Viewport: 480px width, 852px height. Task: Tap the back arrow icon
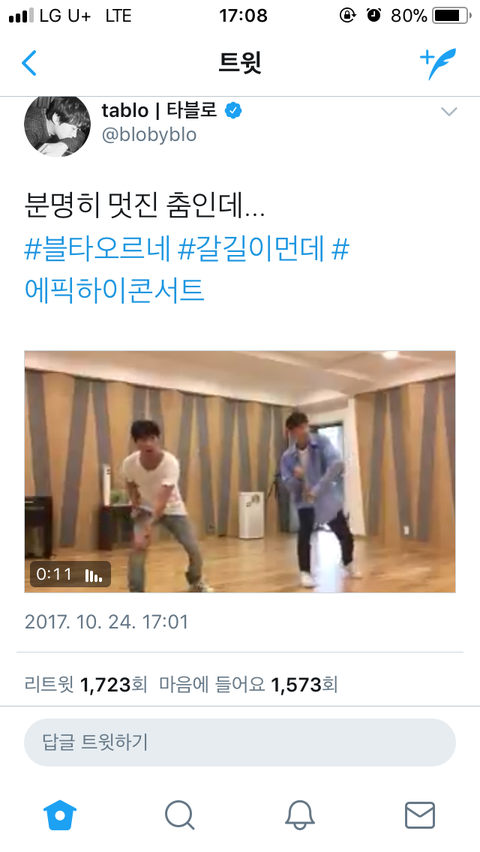tap(29, 63)
